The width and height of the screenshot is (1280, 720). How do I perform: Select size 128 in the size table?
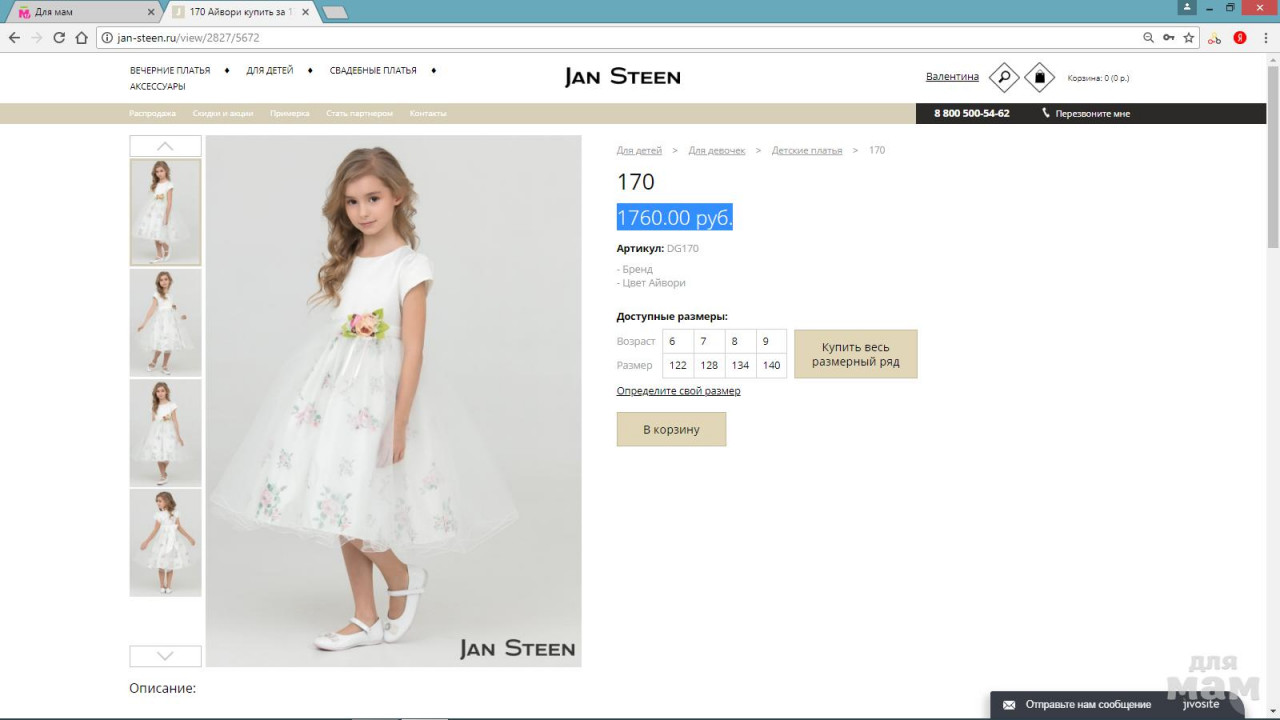click(x=709, y=365)
